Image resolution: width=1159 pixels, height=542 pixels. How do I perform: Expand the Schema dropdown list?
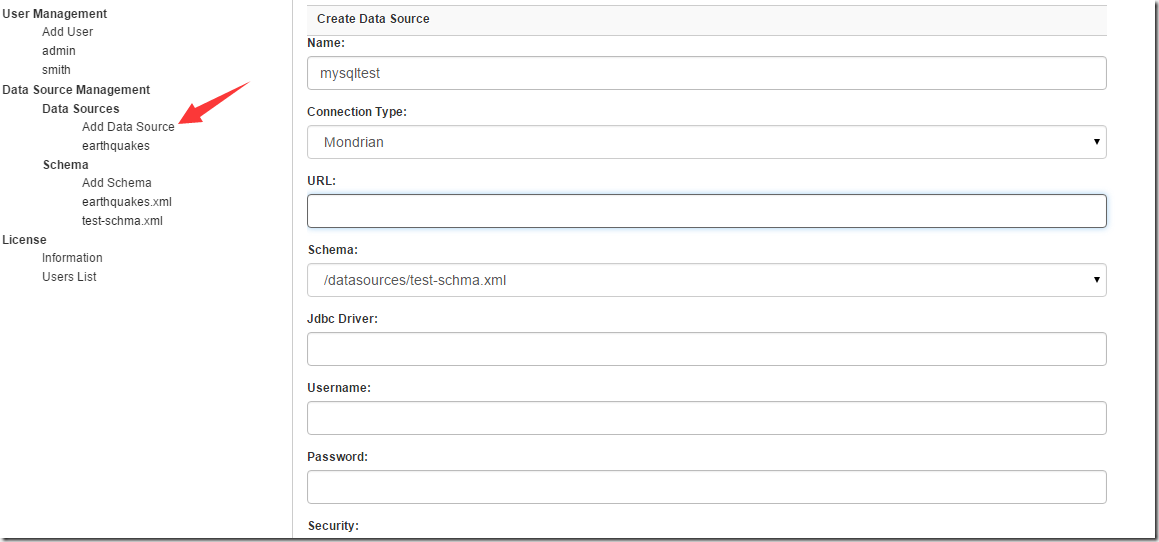(x=706, y=280)
